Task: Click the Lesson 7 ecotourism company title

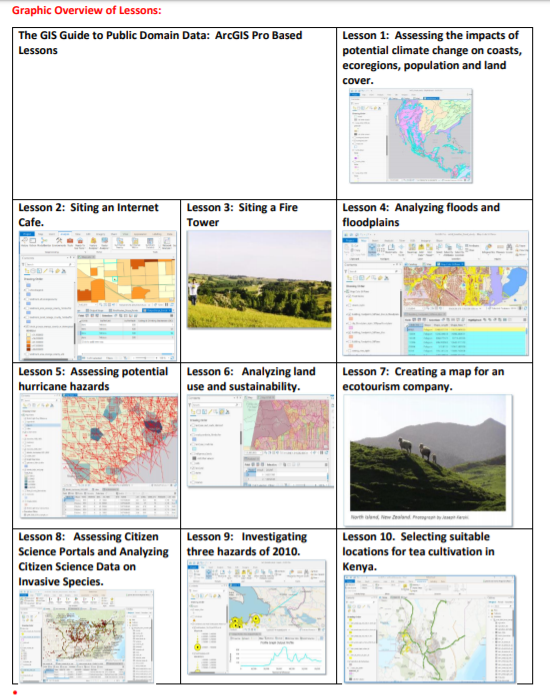Action: point(423,379)
